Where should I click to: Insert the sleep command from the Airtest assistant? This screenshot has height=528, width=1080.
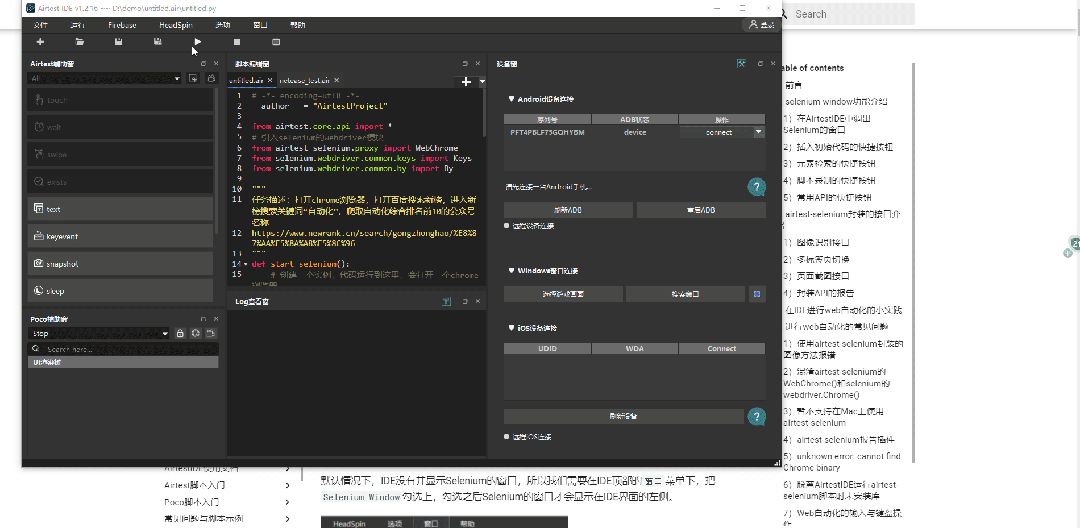[121, 291]
